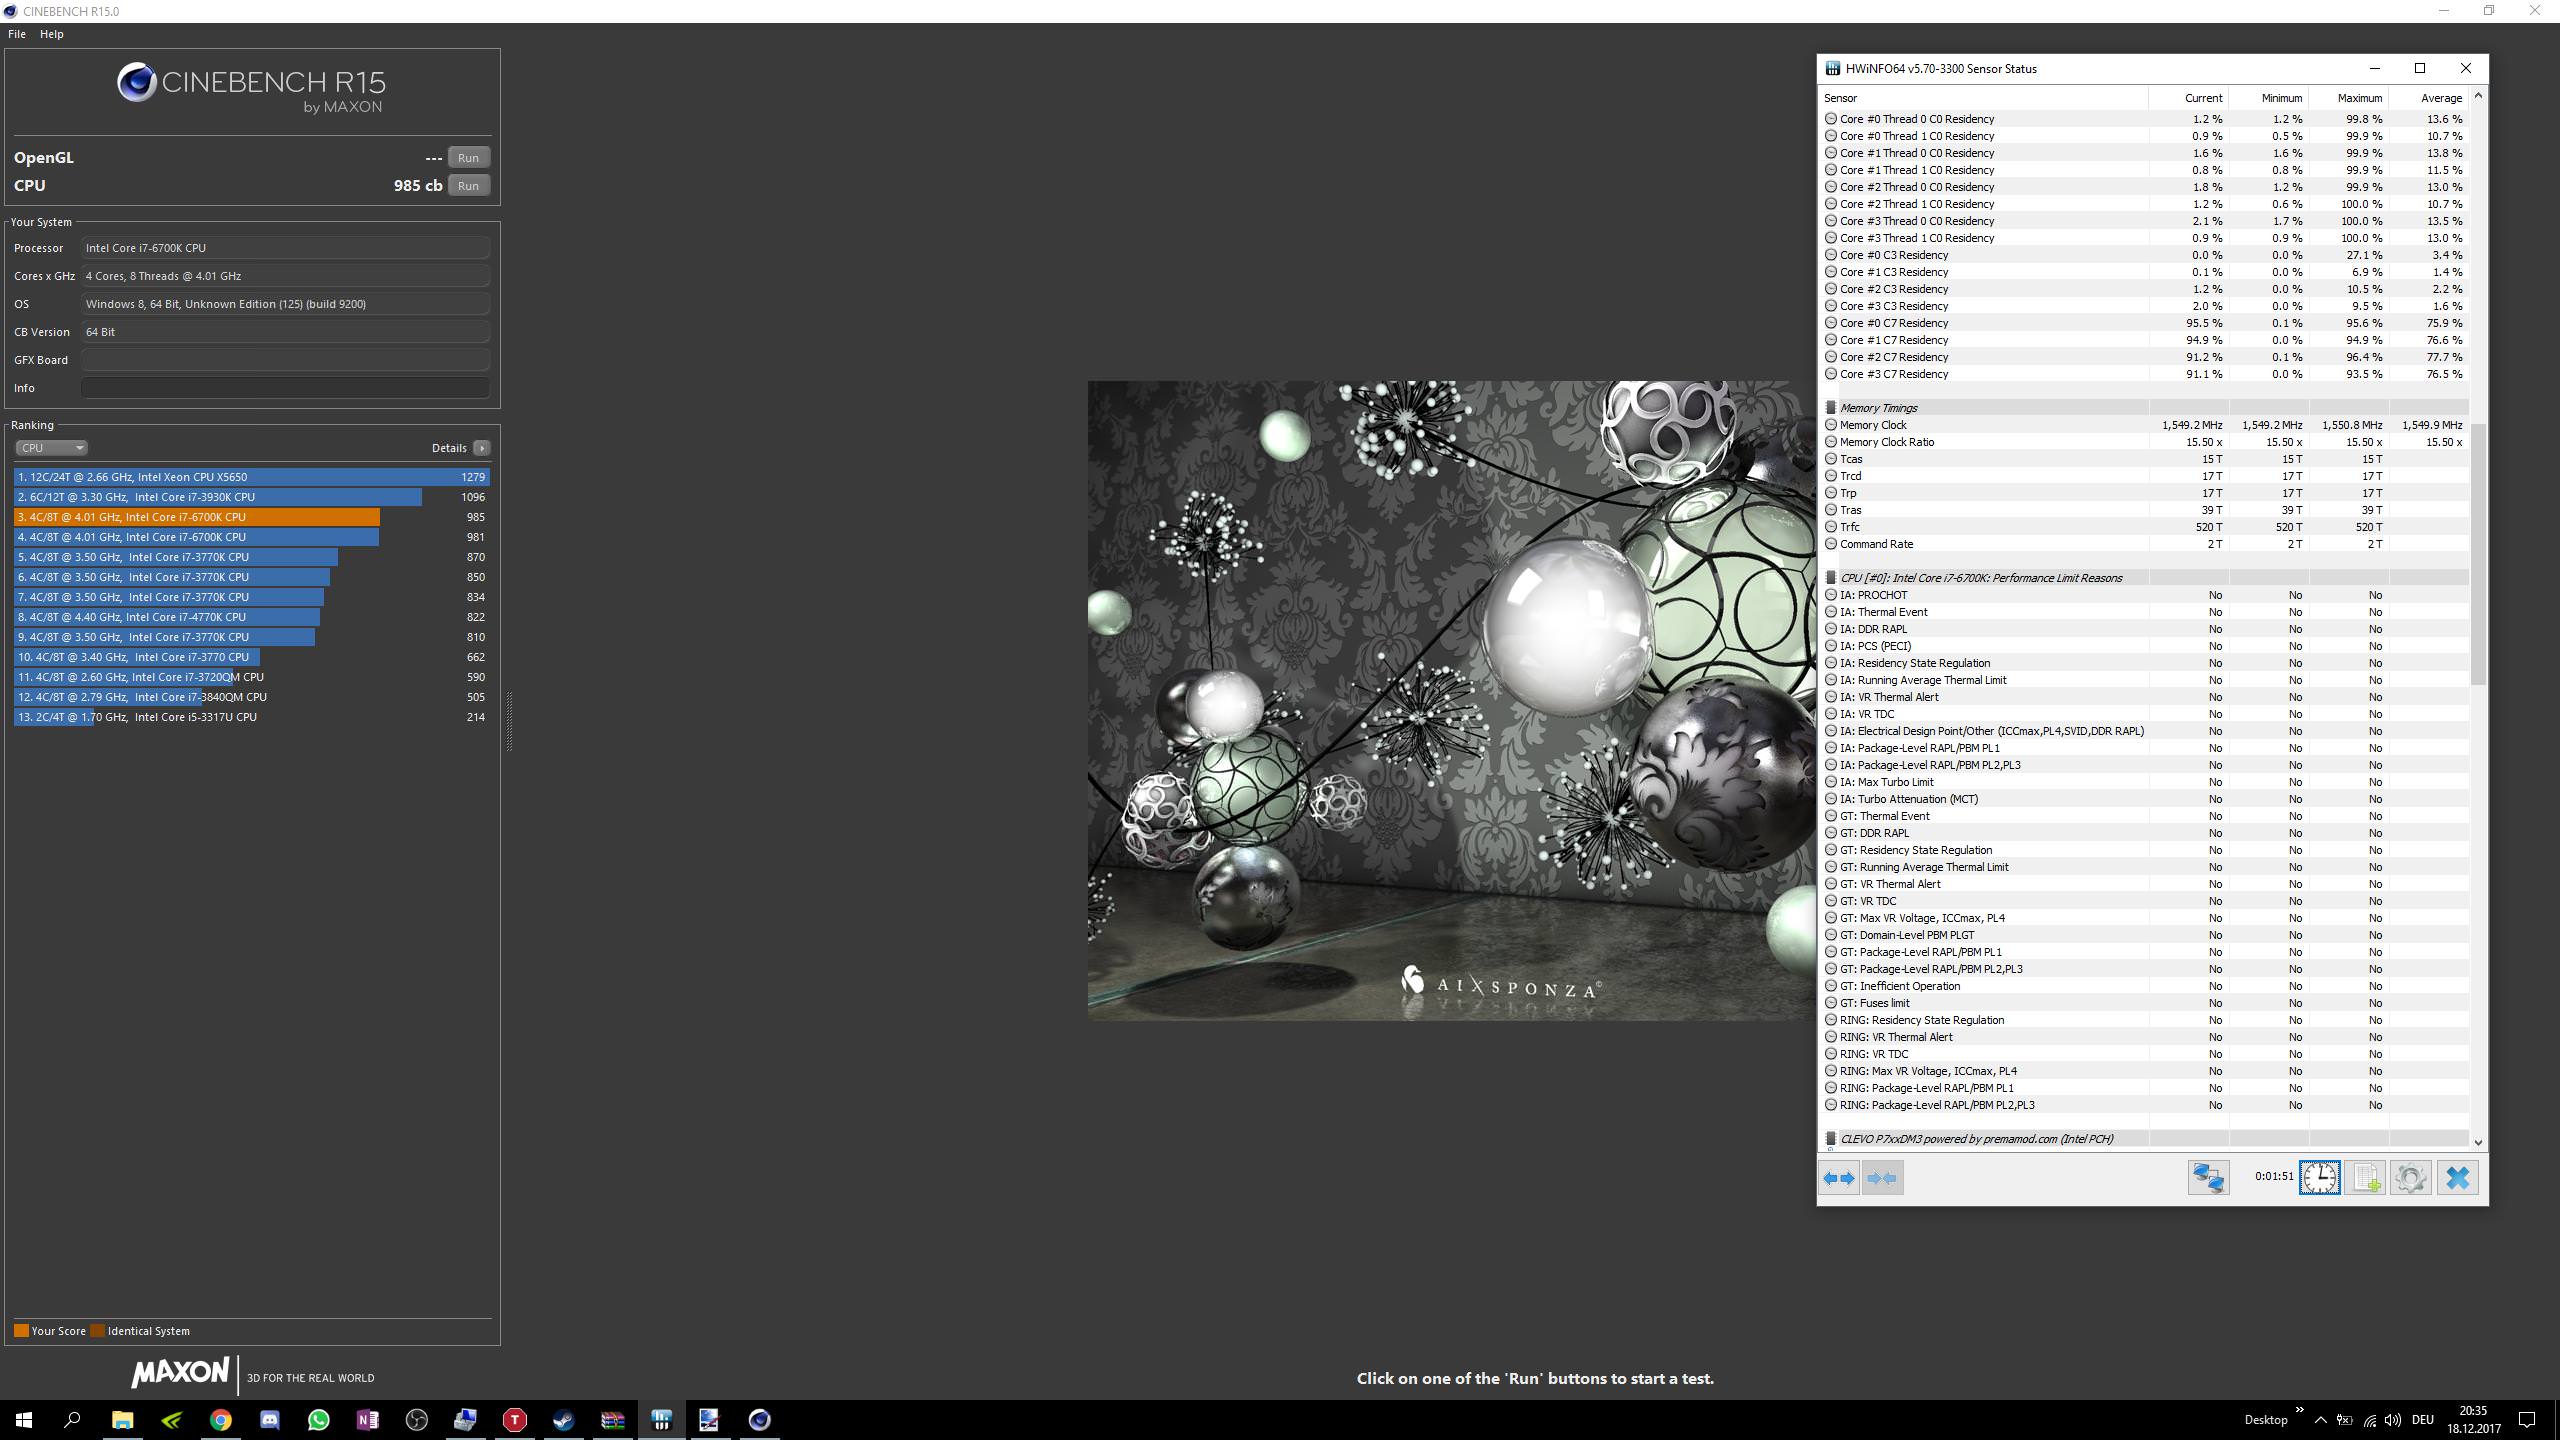The height and width of the screenshot is (1440, 2560).
Task: Click HWiNFO shrink layout arrows button
Action: click(1881, 1178)
